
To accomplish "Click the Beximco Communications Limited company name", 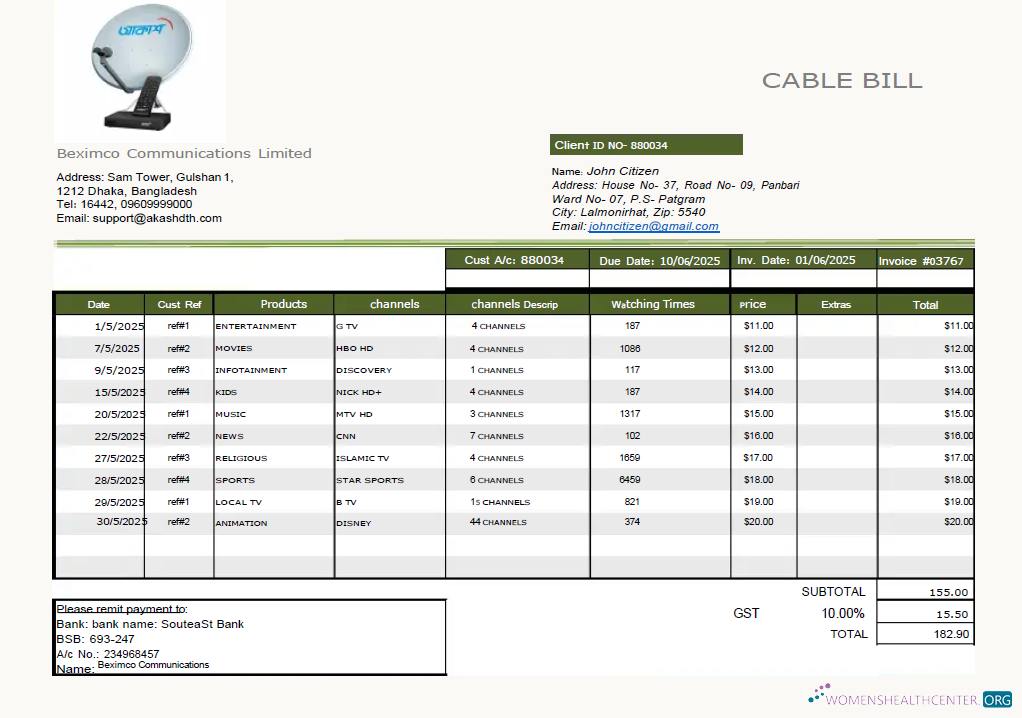I will click(183, 153).
